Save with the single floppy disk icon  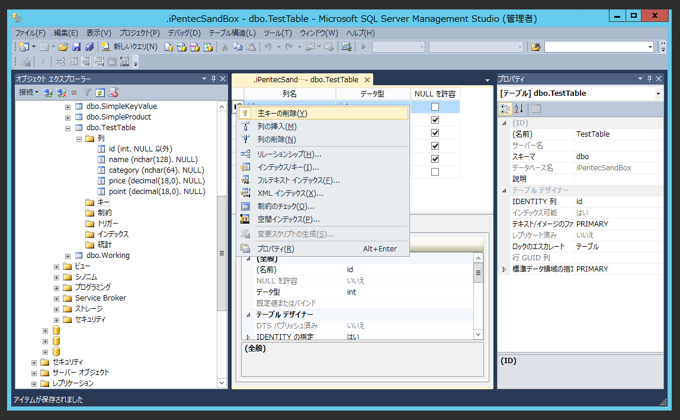[x=76, y=46]
